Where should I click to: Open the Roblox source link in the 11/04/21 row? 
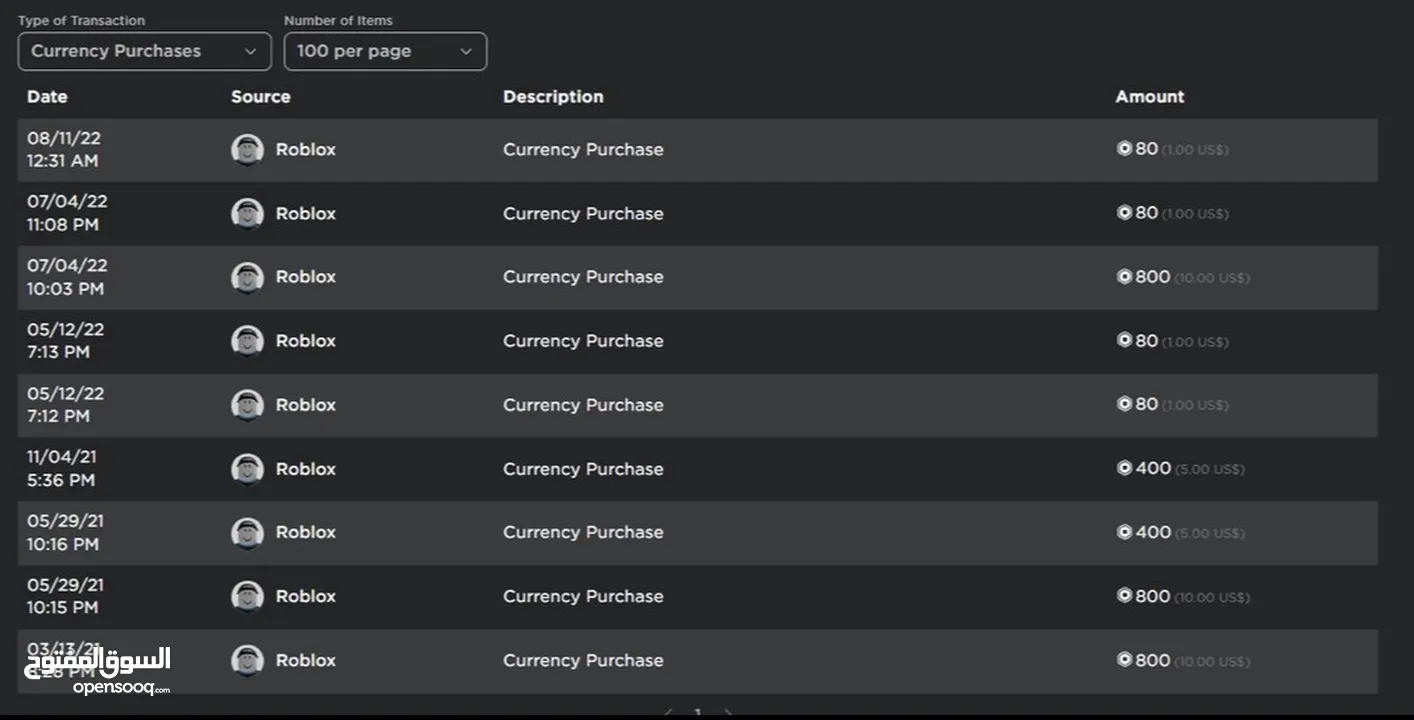[x=306, y=469]
